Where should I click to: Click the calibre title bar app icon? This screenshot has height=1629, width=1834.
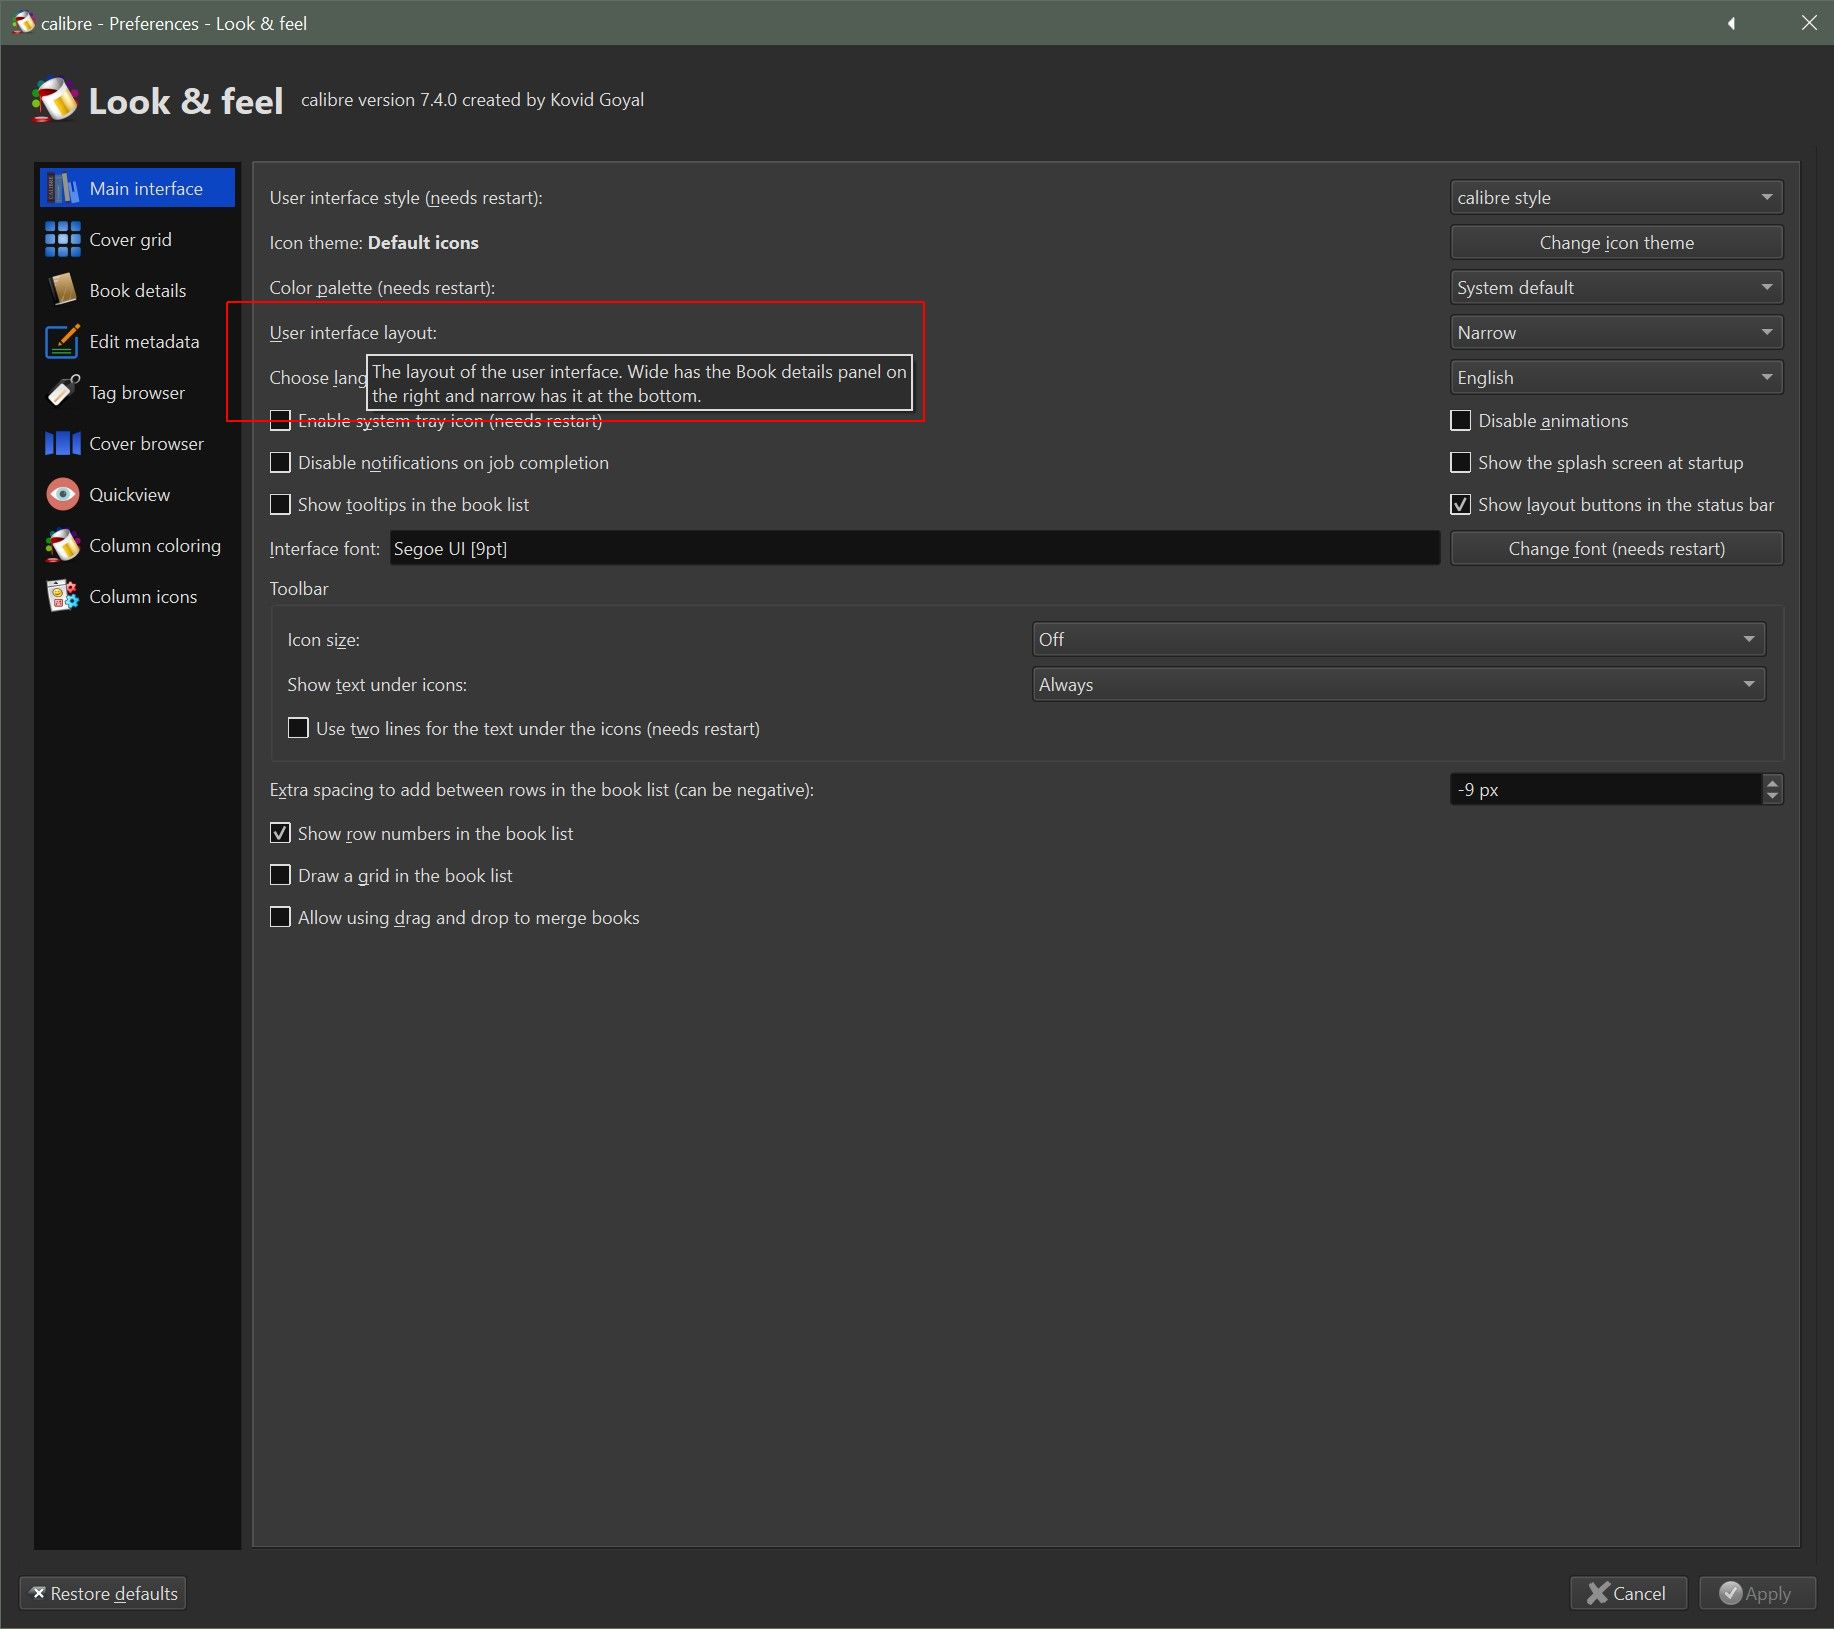pyautogui.click(x=22, y=22)
